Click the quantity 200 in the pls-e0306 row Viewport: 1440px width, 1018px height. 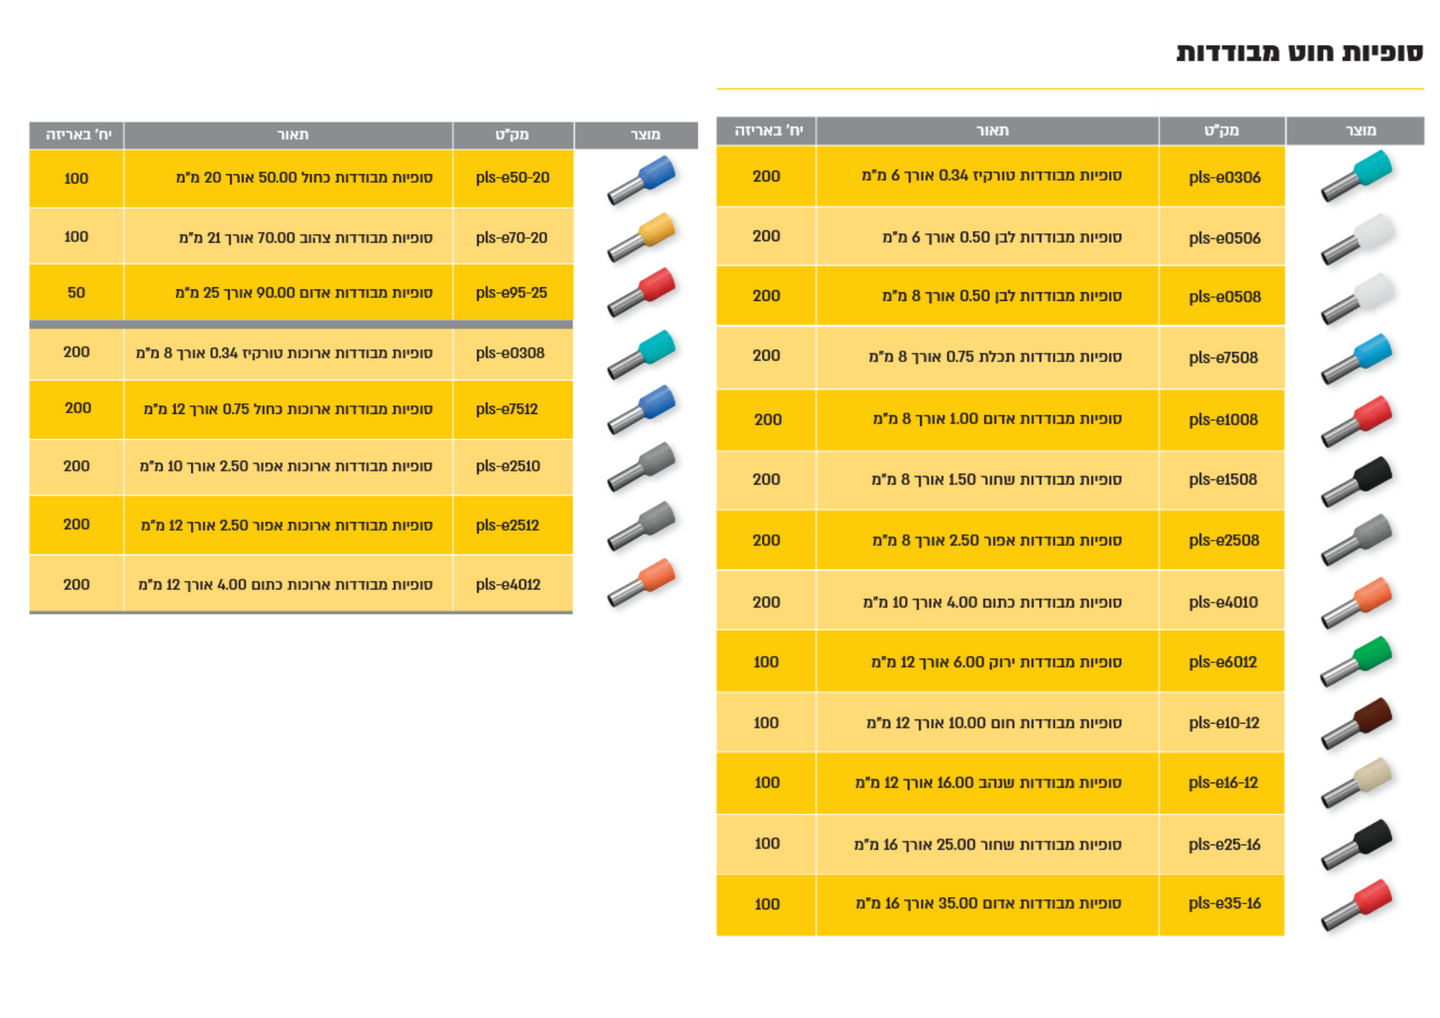pyautogui.click(x=766, y=176)
